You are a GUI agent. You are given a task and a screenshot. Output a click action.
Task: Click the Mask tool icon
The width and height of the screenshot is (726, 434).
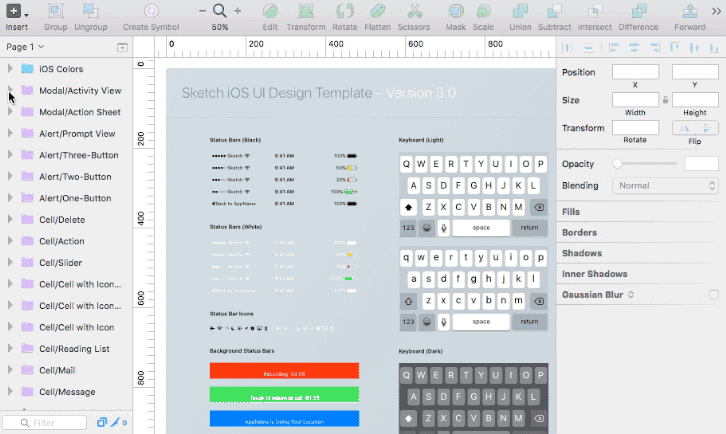[456, 11]
